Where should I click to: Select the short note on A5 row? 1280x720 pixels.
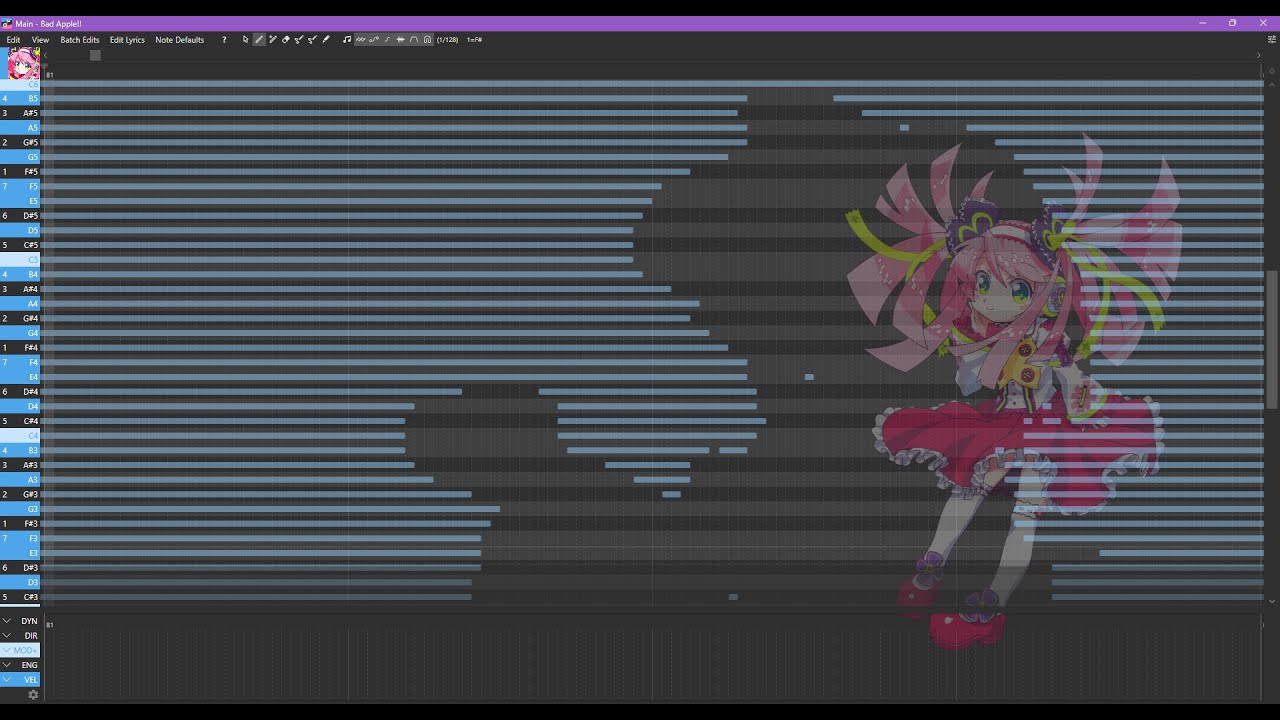(x=904, y=128)
